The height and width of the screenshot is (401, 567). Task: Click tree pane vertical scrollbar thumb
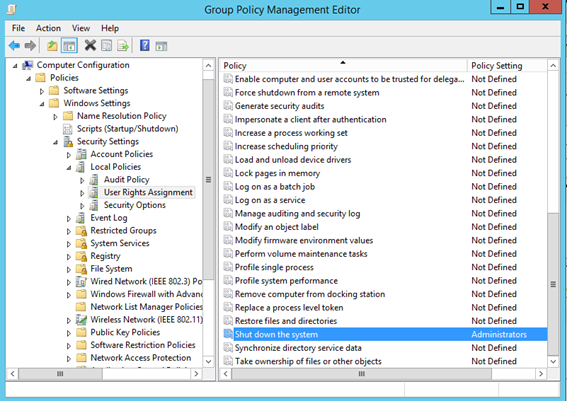208,180
